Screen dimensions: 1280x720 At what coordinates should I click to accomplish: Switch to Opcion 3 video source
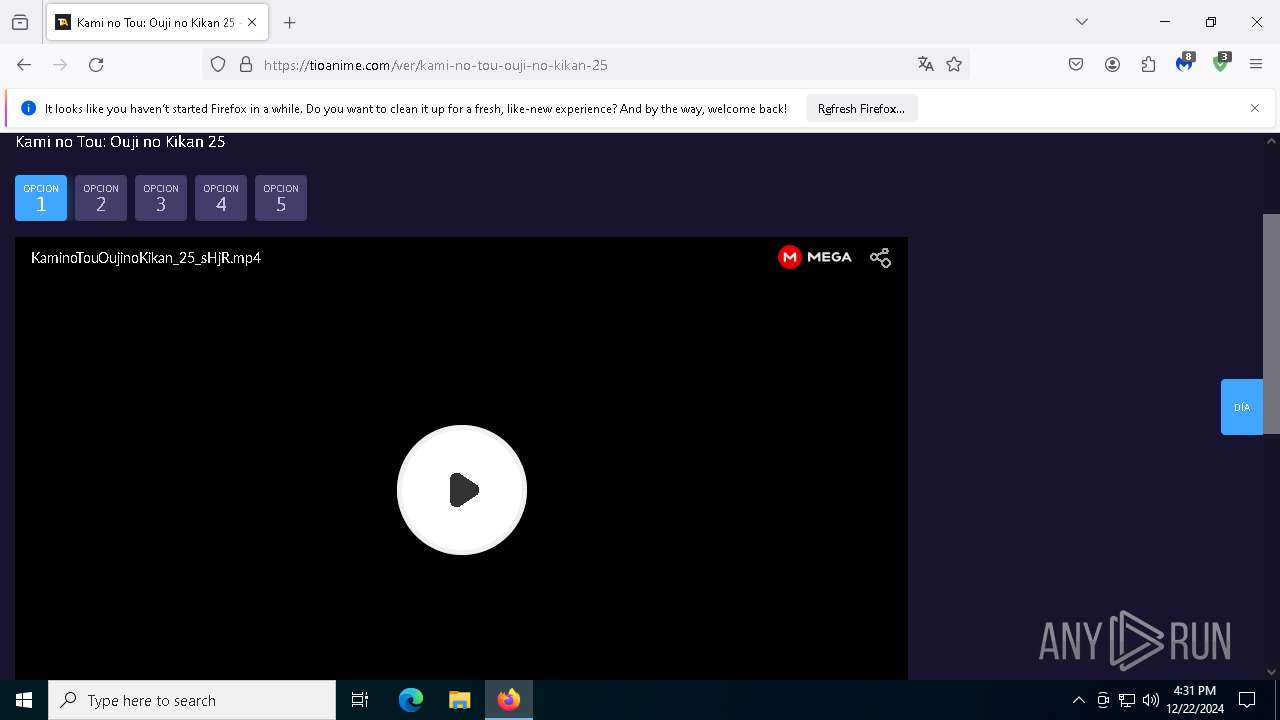(x=161, y=198)
